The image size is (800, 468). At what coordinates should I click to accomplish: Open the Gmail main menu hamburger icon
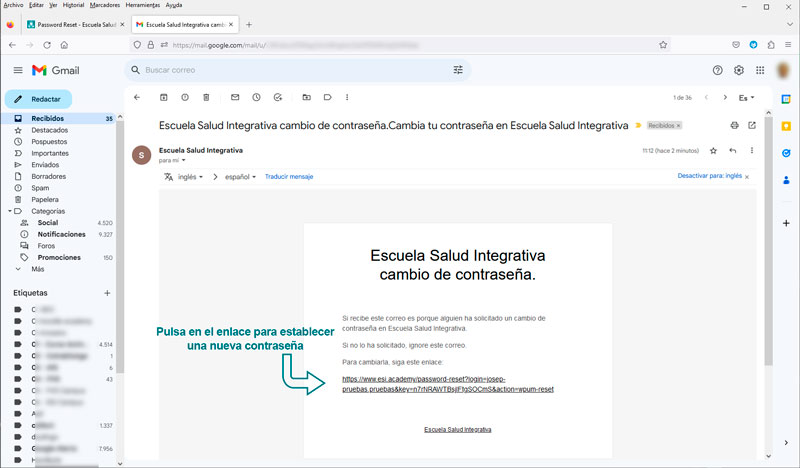(18, 70)
